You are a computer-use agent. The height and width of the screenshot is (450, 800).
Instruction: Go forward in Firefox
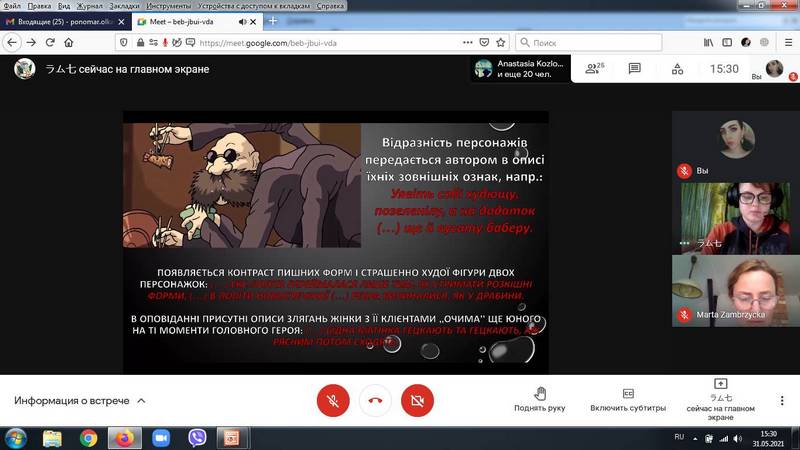tap(31, 42)
